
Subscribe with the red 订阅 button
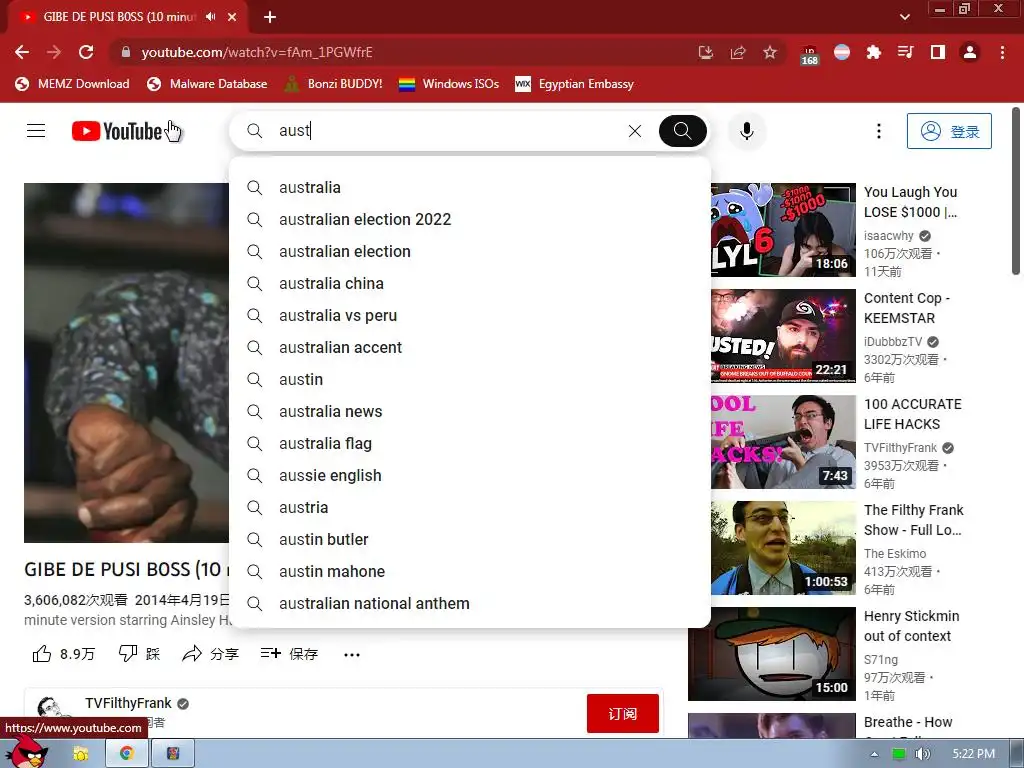(x=622, y=714)
